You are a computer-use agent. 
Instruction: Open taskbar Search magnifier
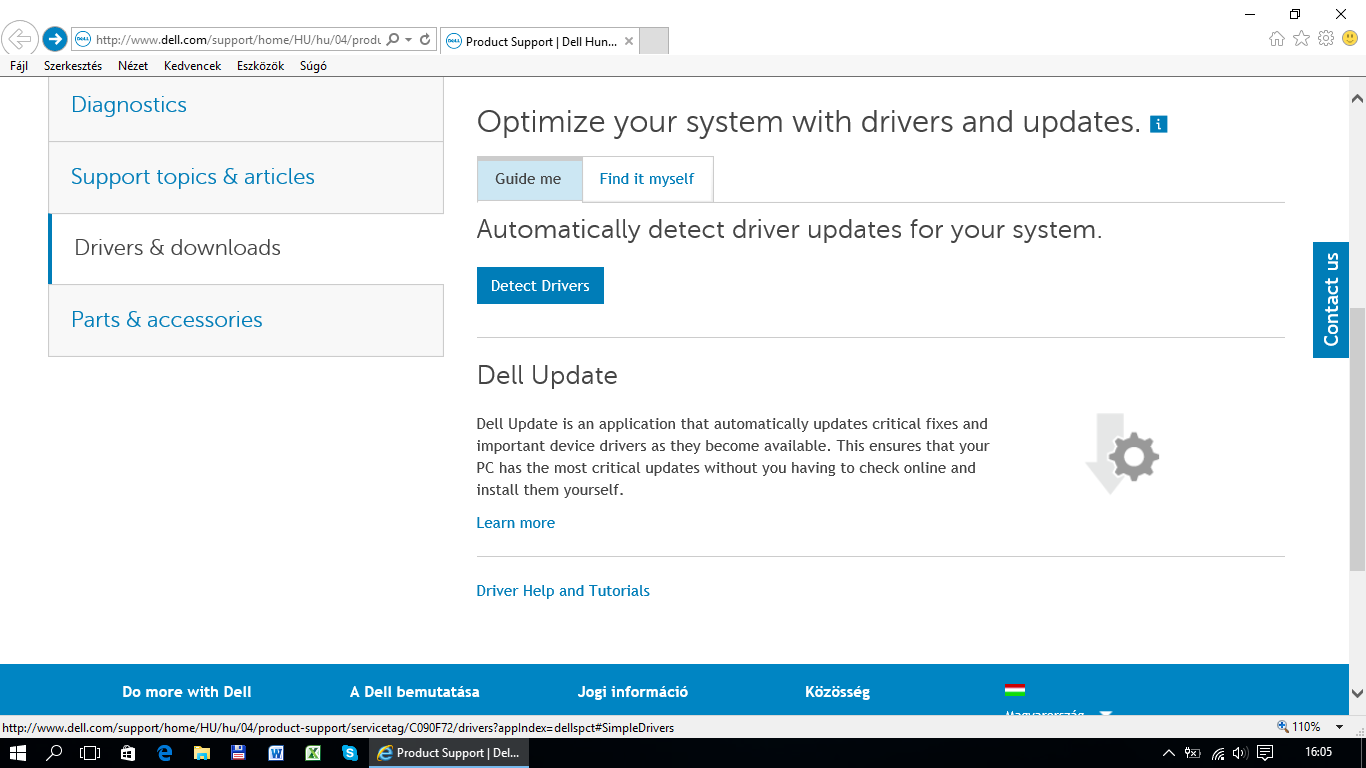point(55,753)
